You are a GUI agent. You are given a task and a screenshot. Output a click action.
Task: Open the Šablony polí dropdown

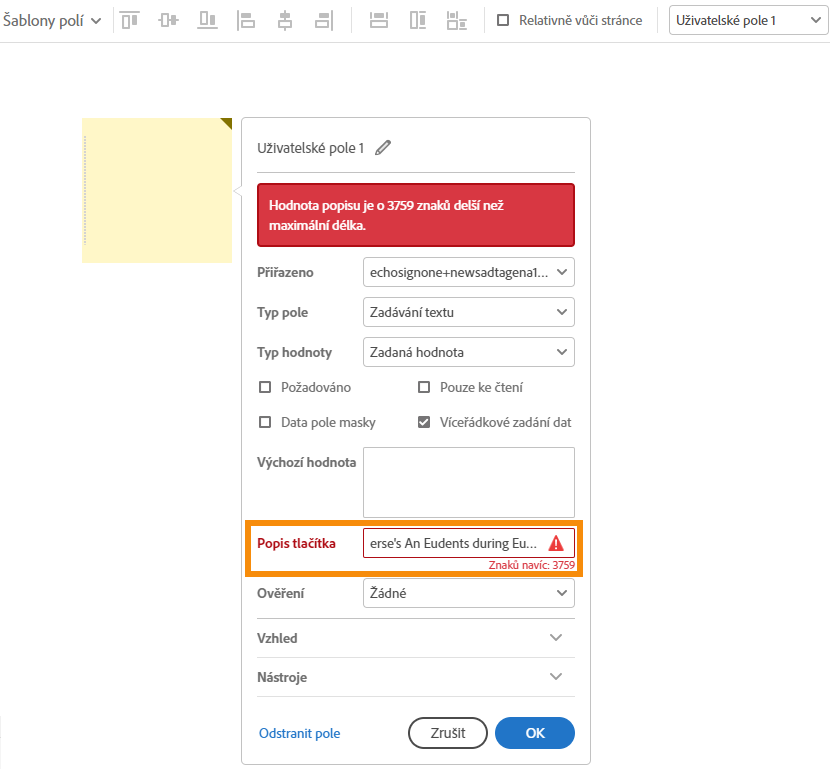point(51,21)
